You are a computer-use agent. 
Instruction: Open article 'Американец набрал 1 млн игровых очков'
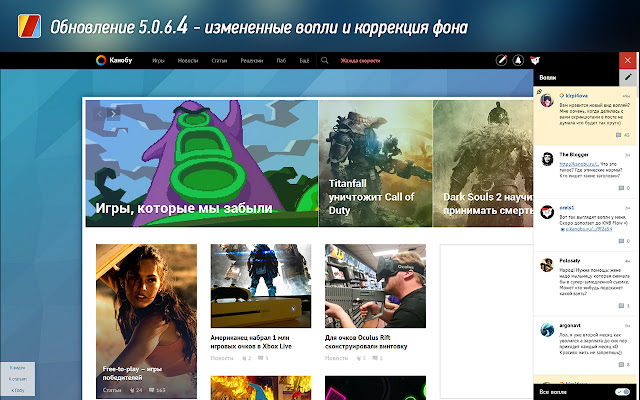point(251,342)
